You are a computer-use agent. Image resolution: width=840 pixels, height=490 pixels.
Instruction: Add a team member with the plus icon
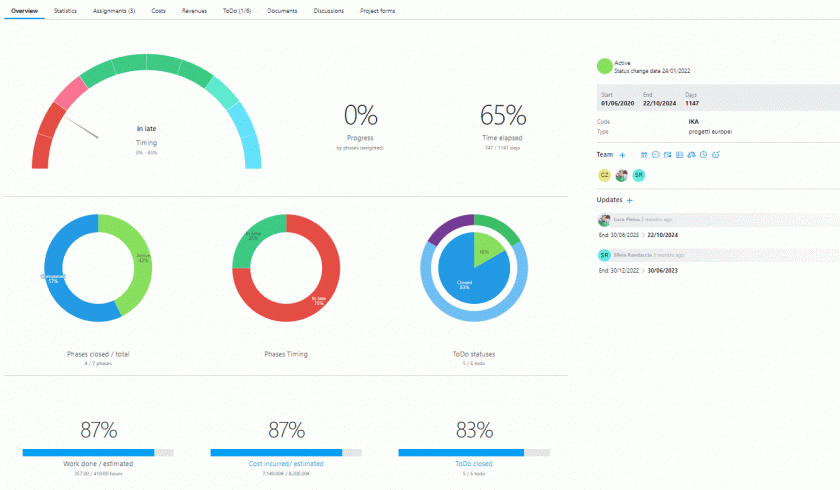(622, 155)
